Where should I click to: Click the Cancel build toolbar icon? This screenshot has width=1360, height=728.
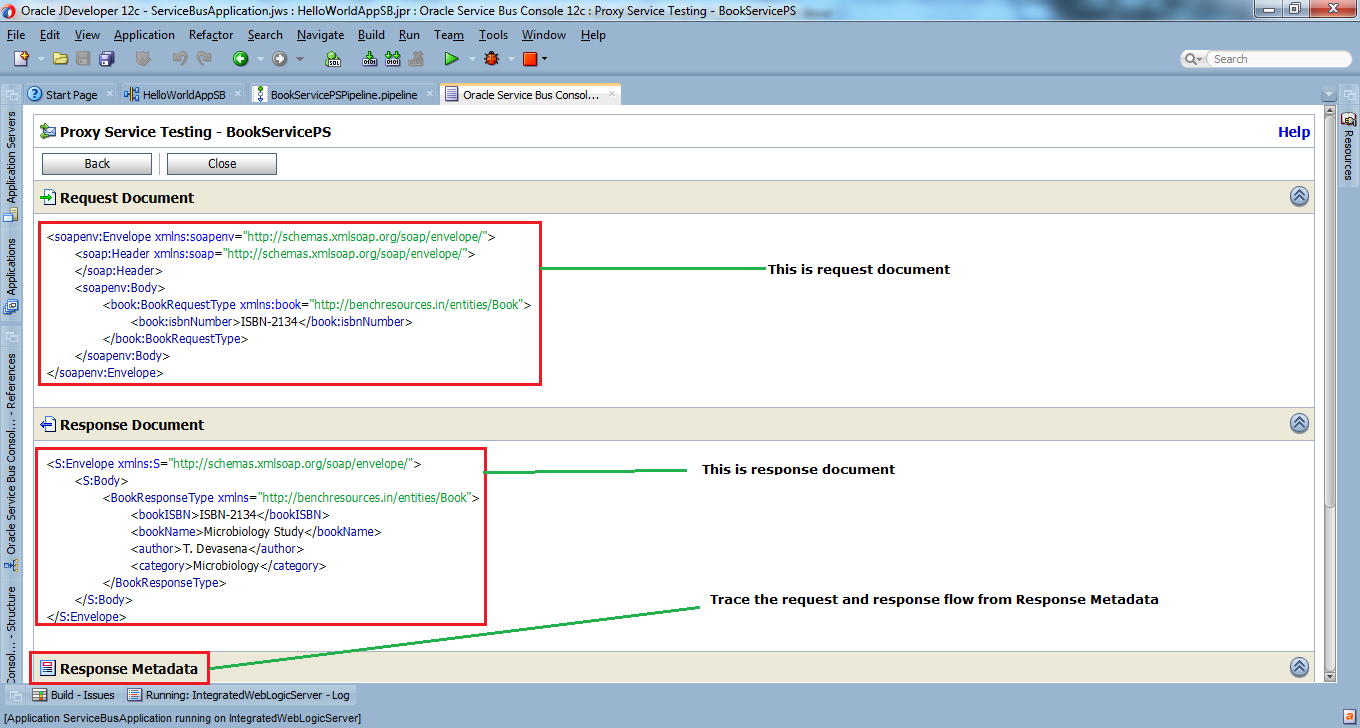click(416, 59)
